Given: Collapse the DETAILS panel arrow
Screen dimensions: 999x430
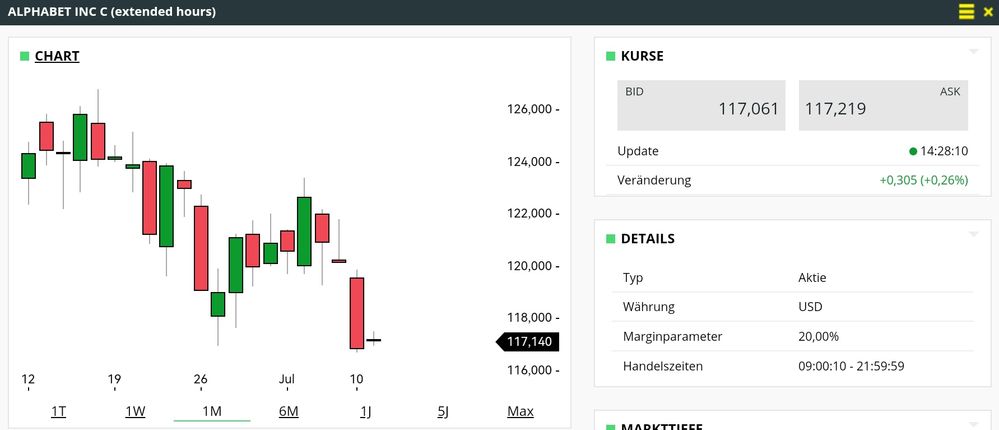Looking at the screenshot, I should coord(973,234).
